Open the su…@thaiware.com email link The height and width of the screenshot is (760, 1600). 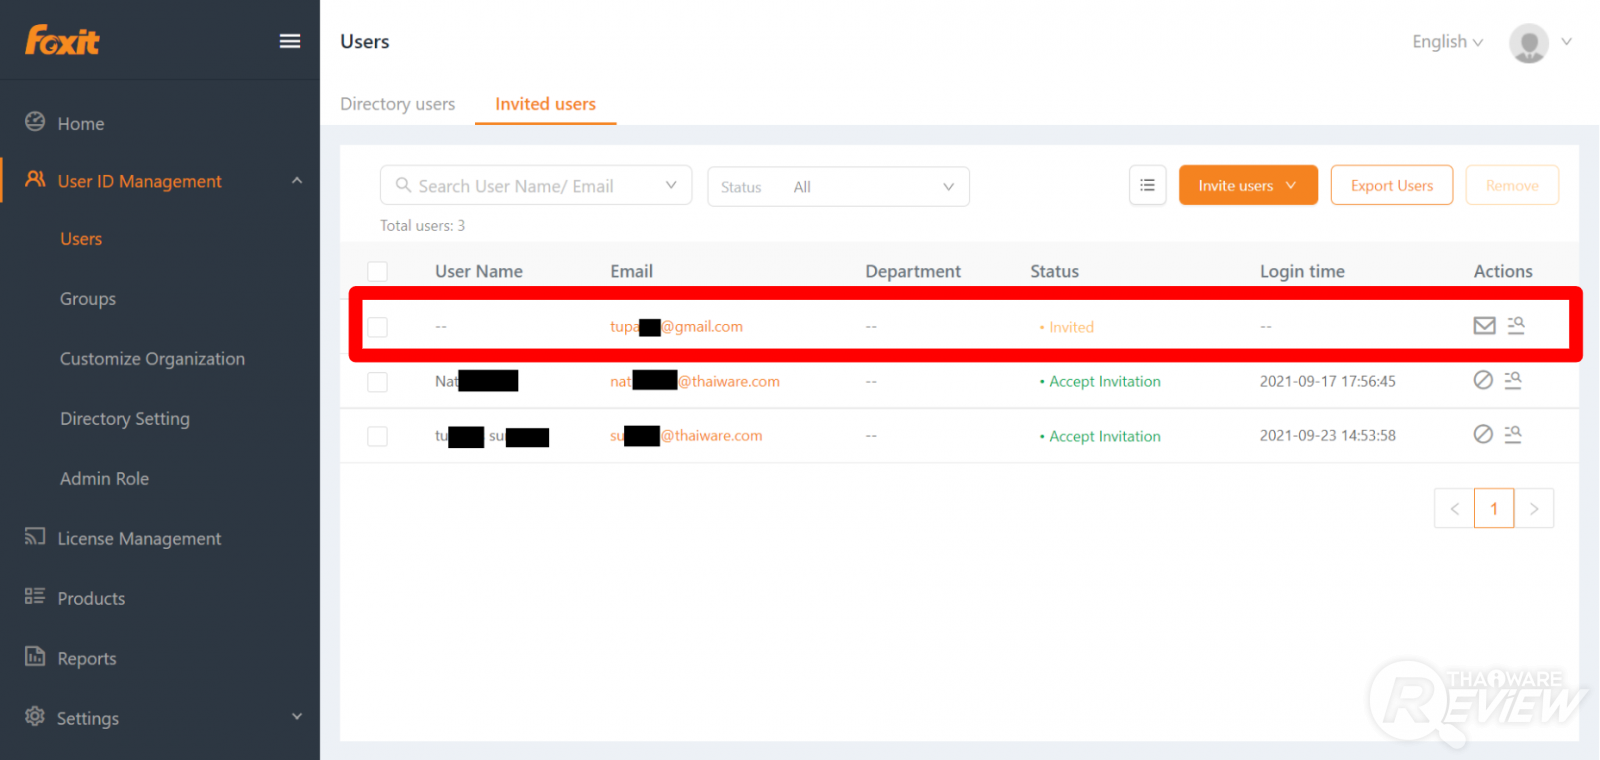click(686, 435)
